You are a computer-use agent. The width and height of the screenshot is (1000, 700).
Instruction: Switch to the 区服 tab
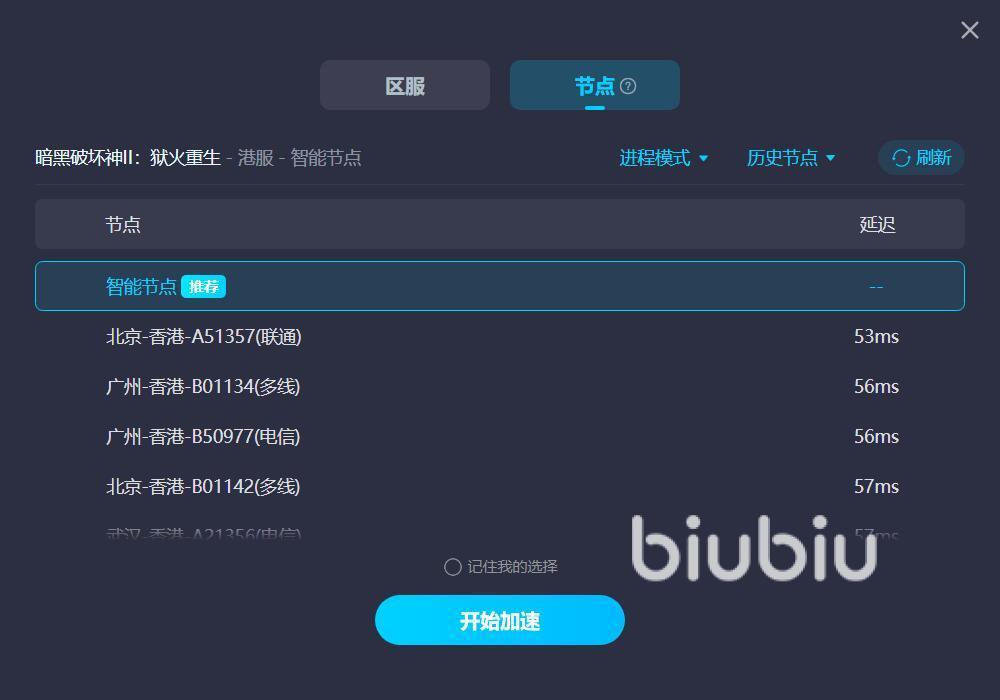(405, 85)
